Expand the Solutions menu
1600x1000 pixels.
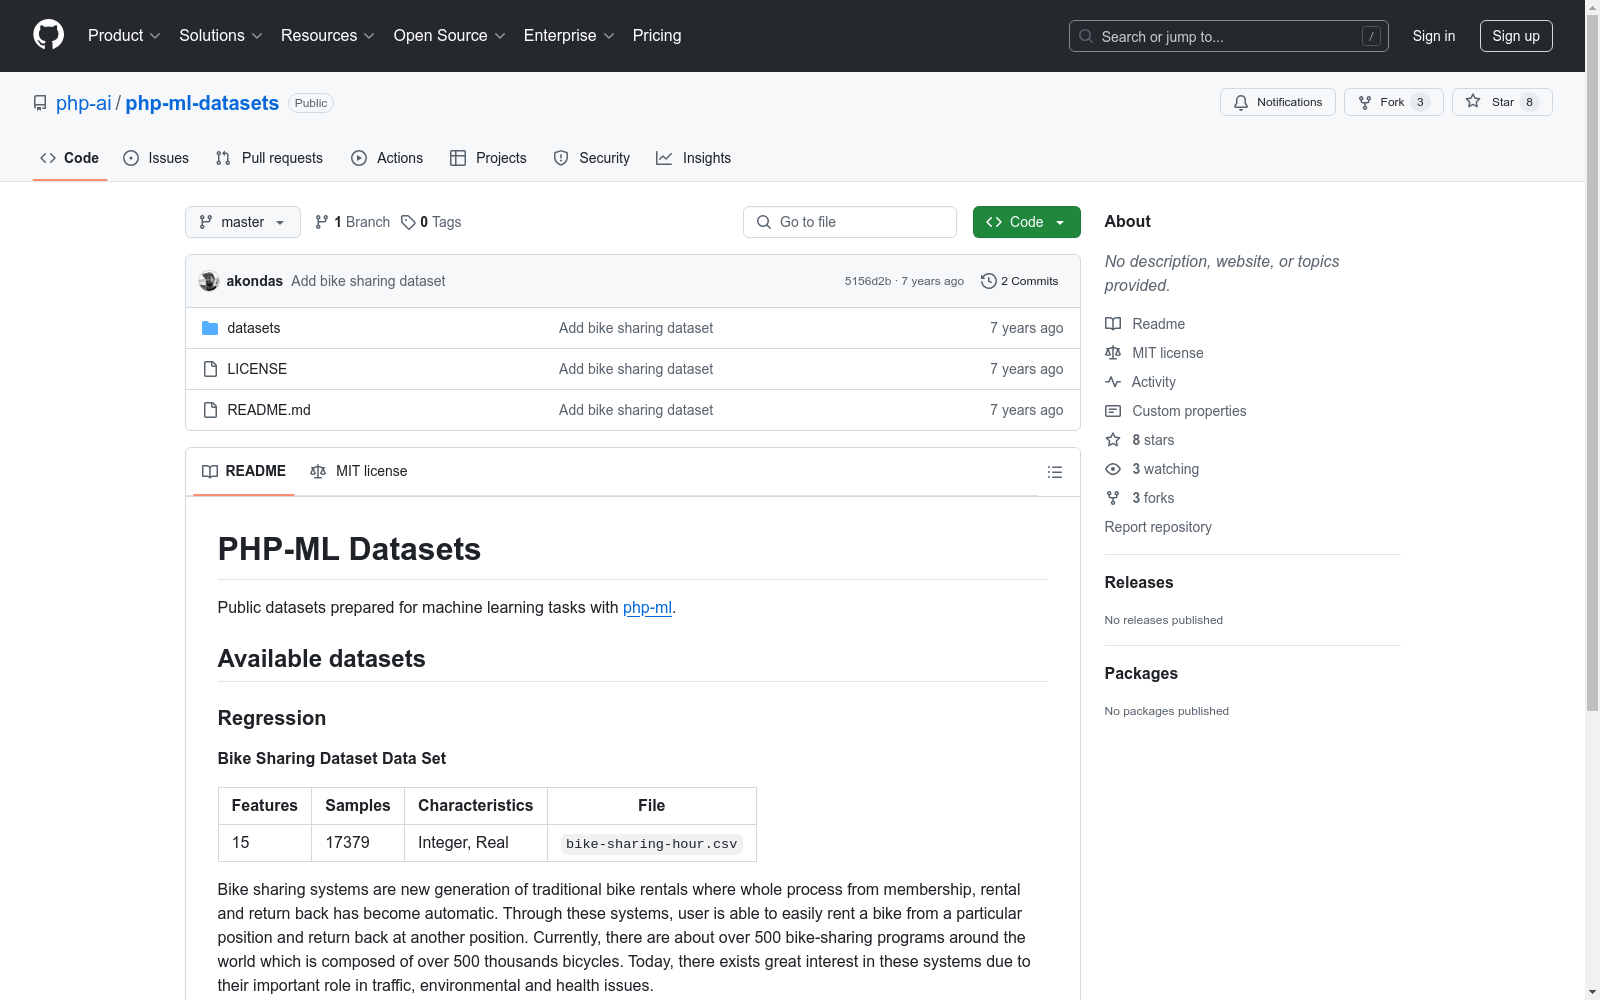(220, 35)
